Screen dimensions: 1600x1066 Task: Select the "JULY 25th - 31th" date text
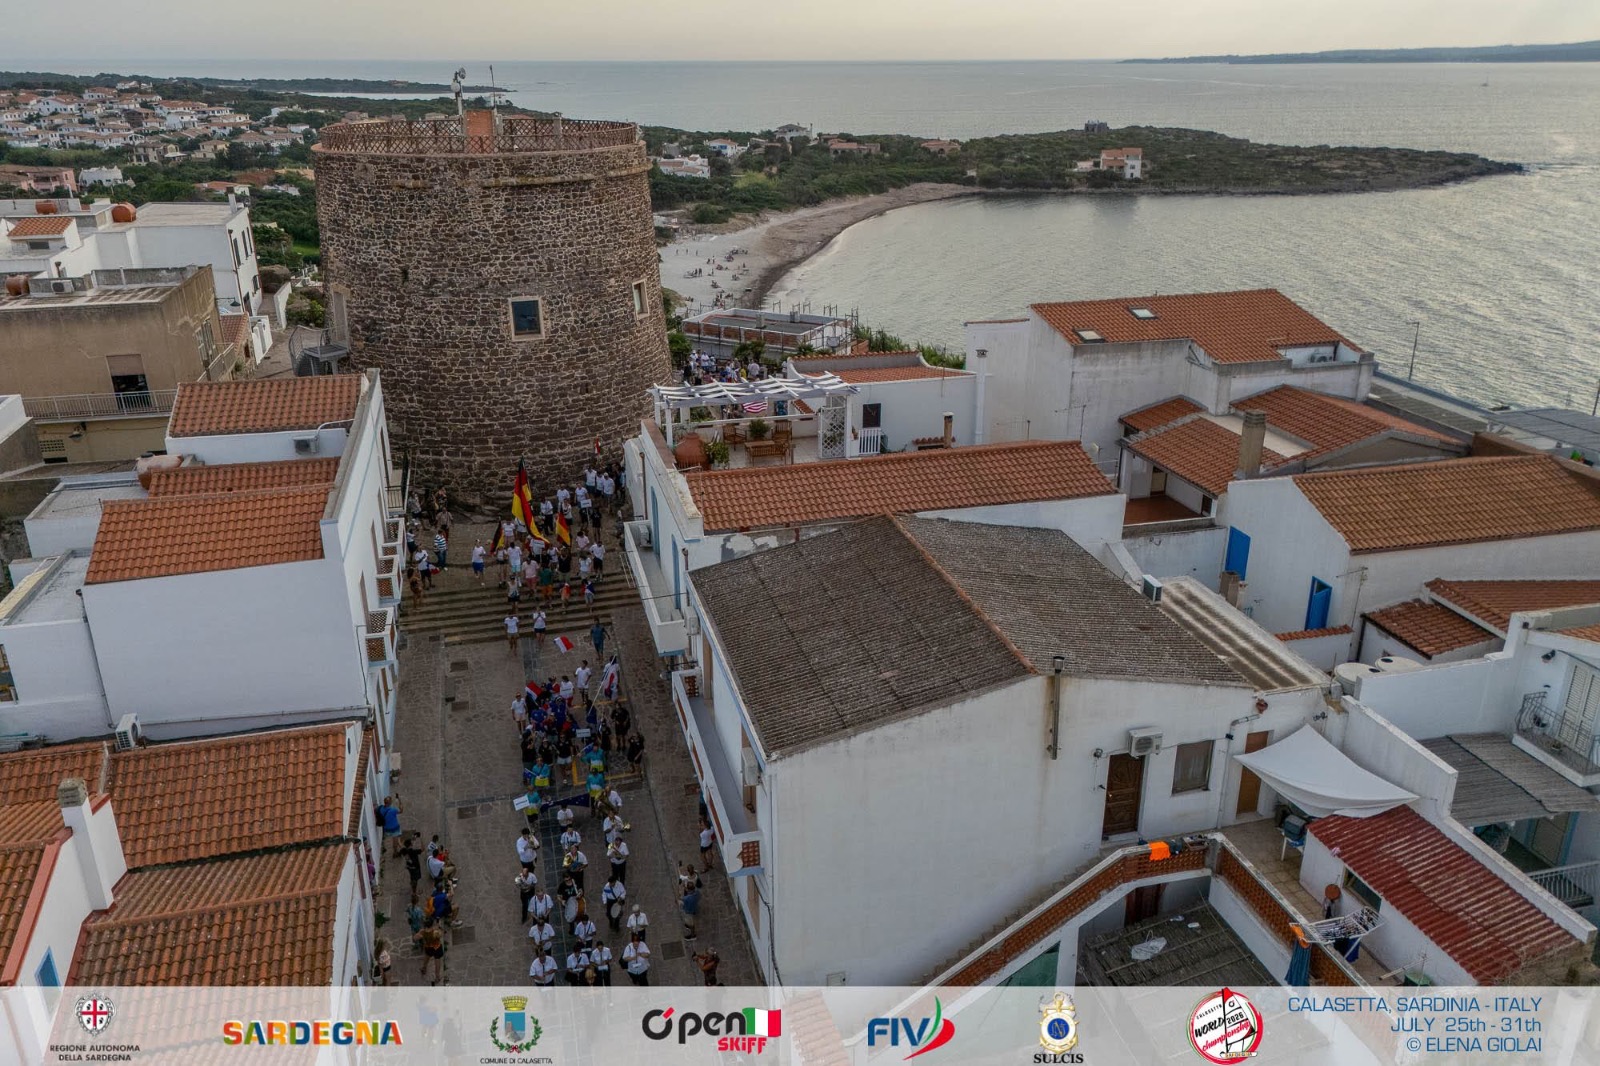pos(1465,1024)
